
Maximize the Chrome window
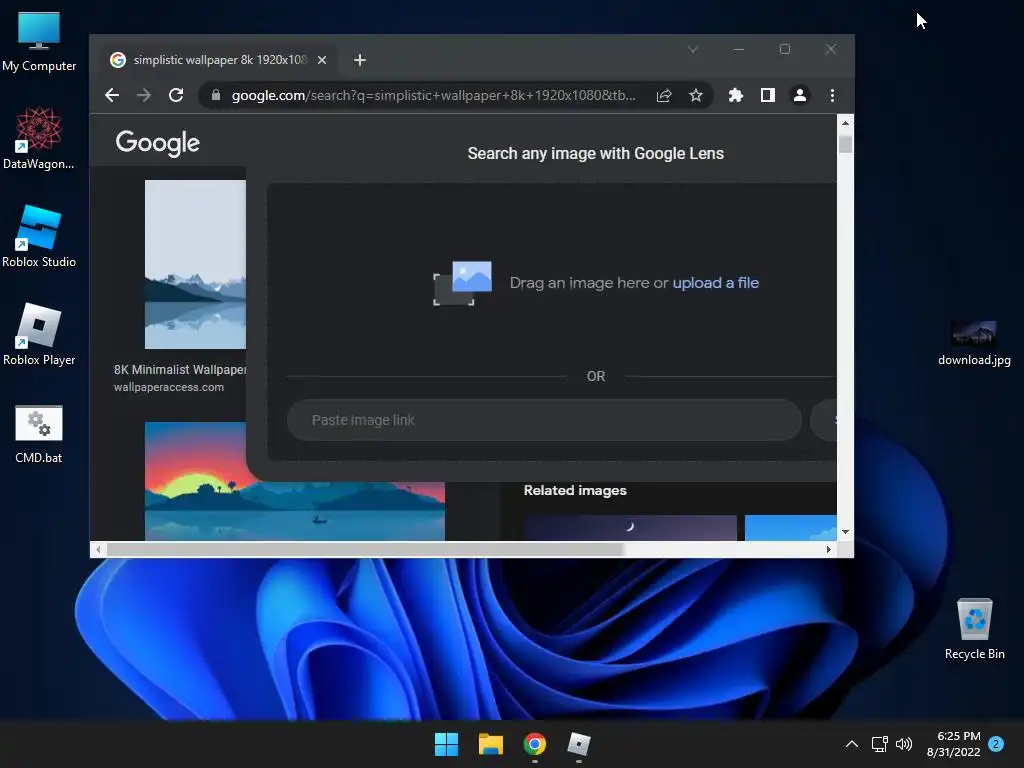[x=784, y=49]
